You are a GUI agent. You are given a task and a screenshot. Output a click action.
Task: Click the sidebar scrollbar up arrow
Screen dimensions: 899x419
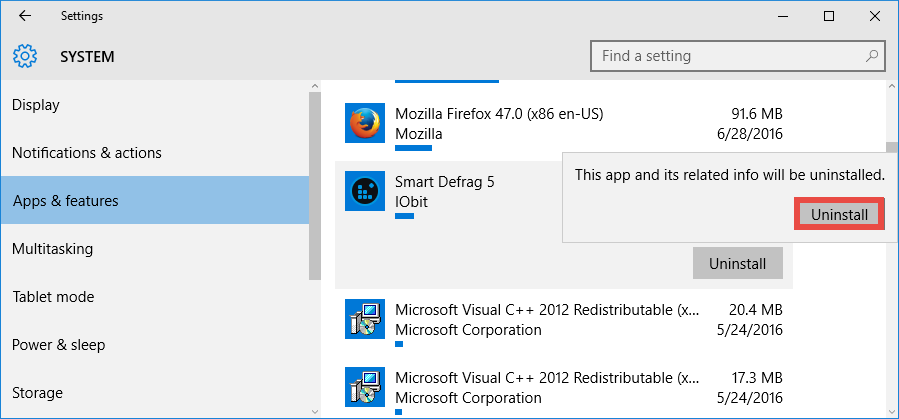[x=314, y=86]
